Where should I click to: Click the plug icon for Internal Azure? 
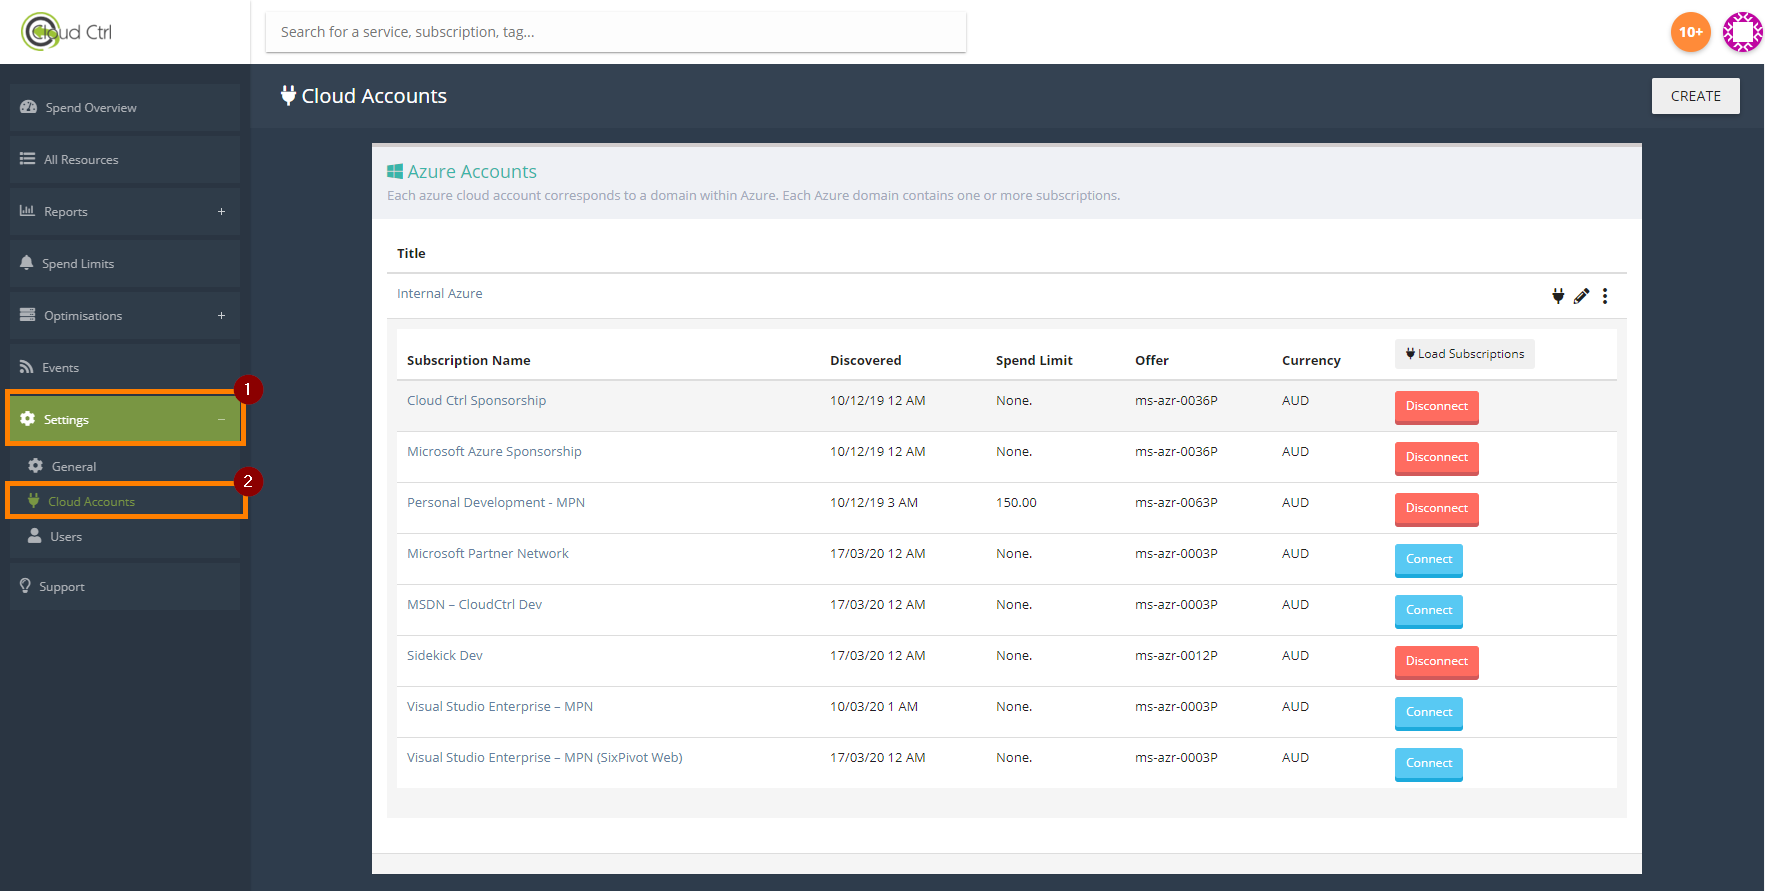point(1557,296)
